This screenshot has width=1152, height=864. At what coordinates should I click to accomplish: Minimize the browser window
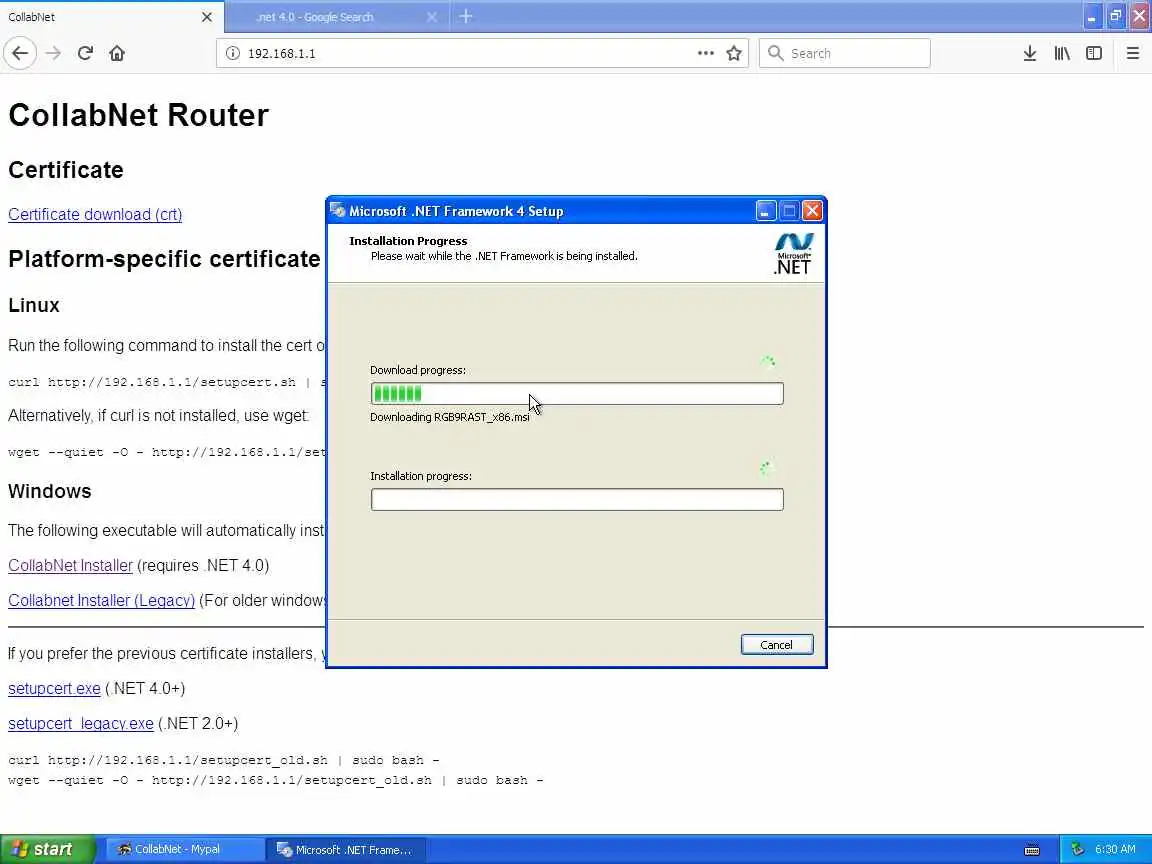tap(1092, 16)
